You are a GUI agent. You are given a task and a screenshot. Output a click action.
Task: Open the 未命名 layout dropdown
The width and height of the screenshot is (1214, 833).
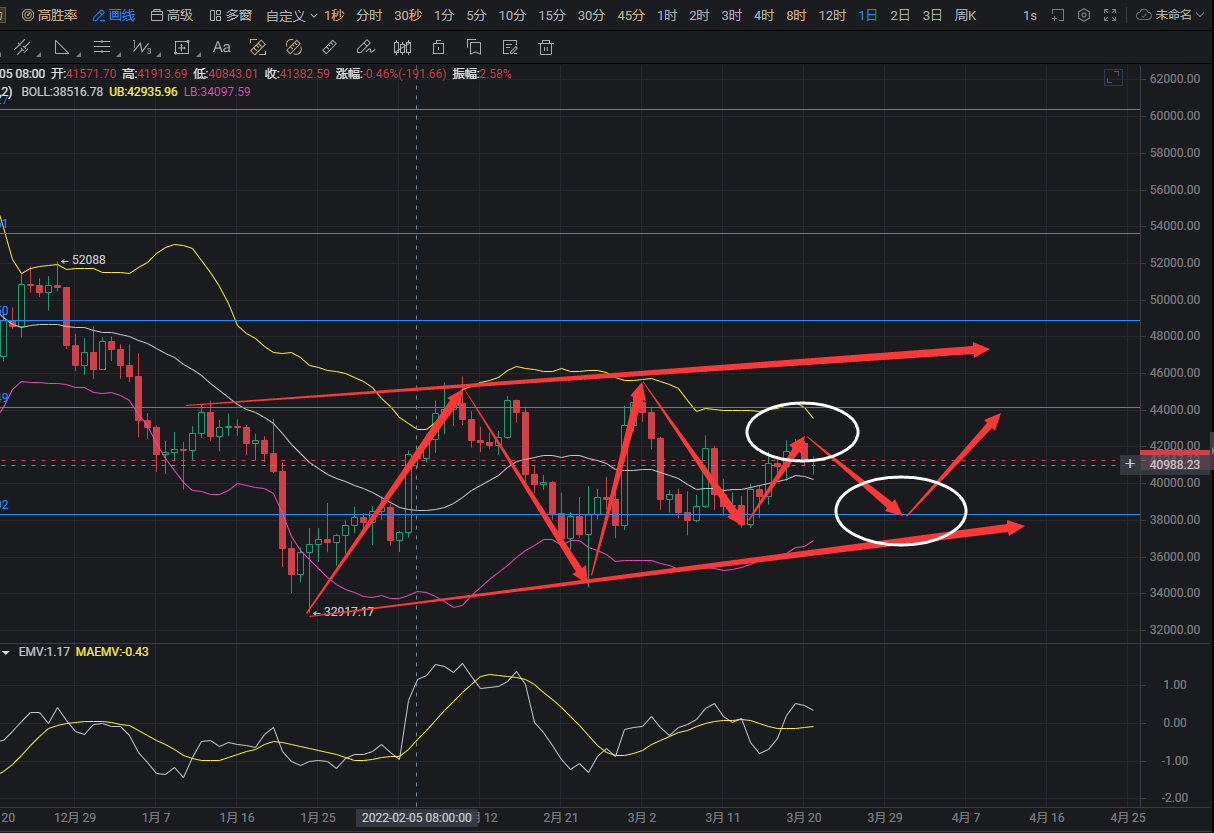coord(1173,15)
